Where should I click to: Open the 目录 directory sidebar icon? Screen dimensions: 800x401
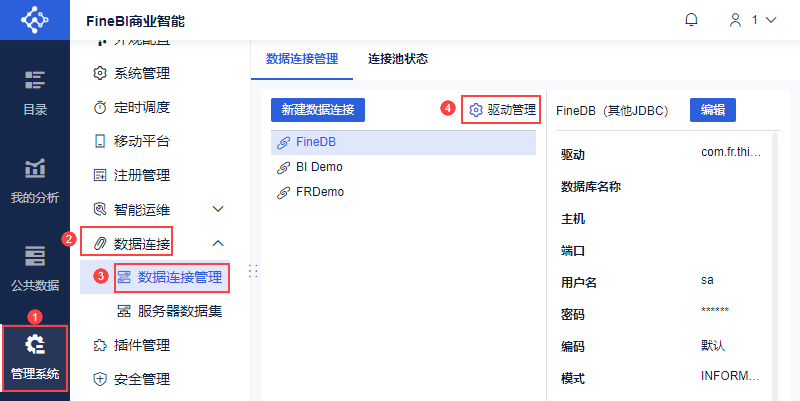35,92
